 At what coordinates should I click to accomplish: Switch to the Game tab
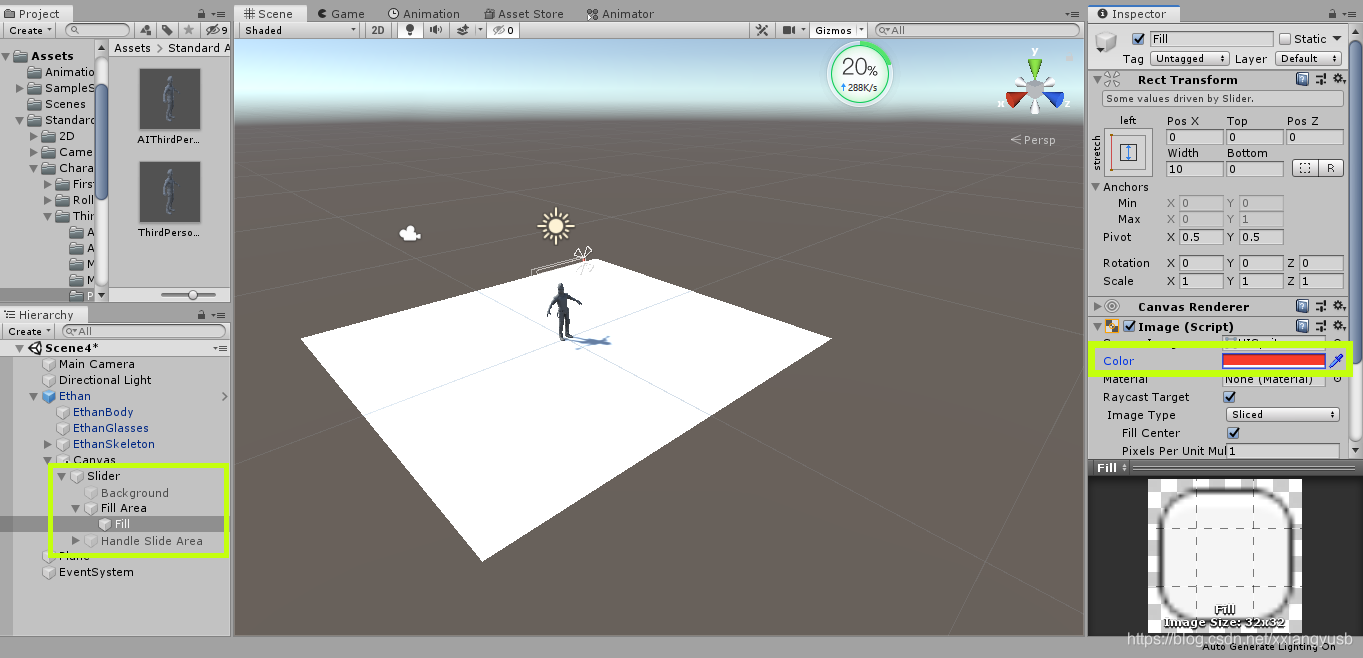pyautogui.click(x=340, y=14)
